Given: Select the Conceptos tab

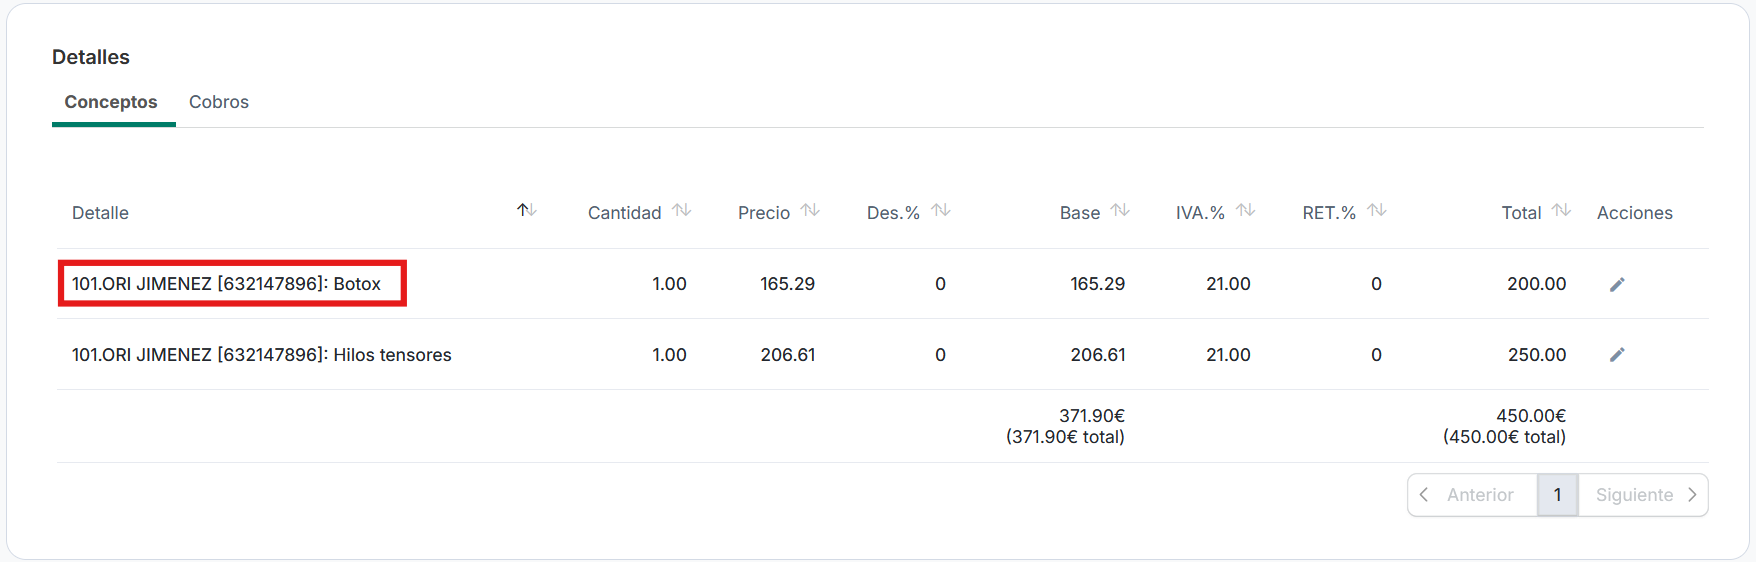Looking at the screenshot, I should pyautogui.click(x=111, y=102).
